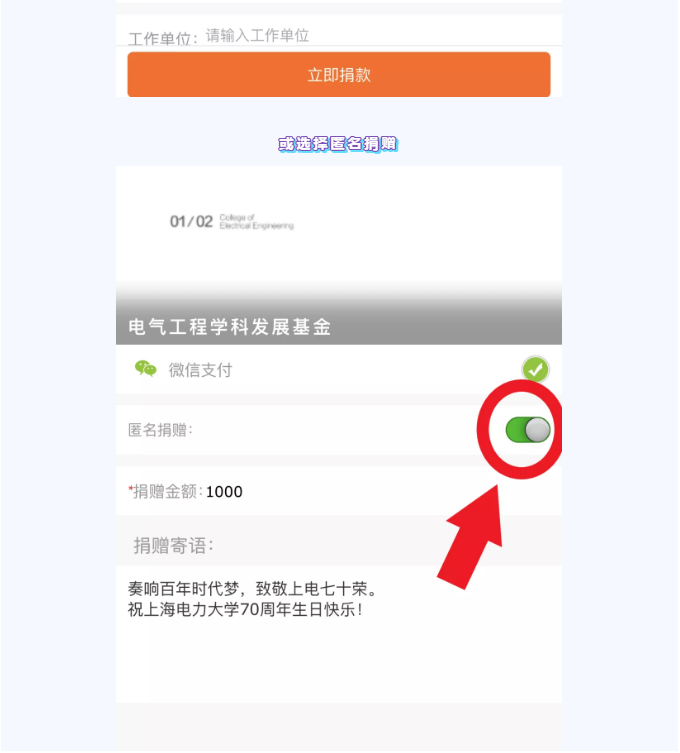Click the 捐赠寄语 section label

coord(173,546)
